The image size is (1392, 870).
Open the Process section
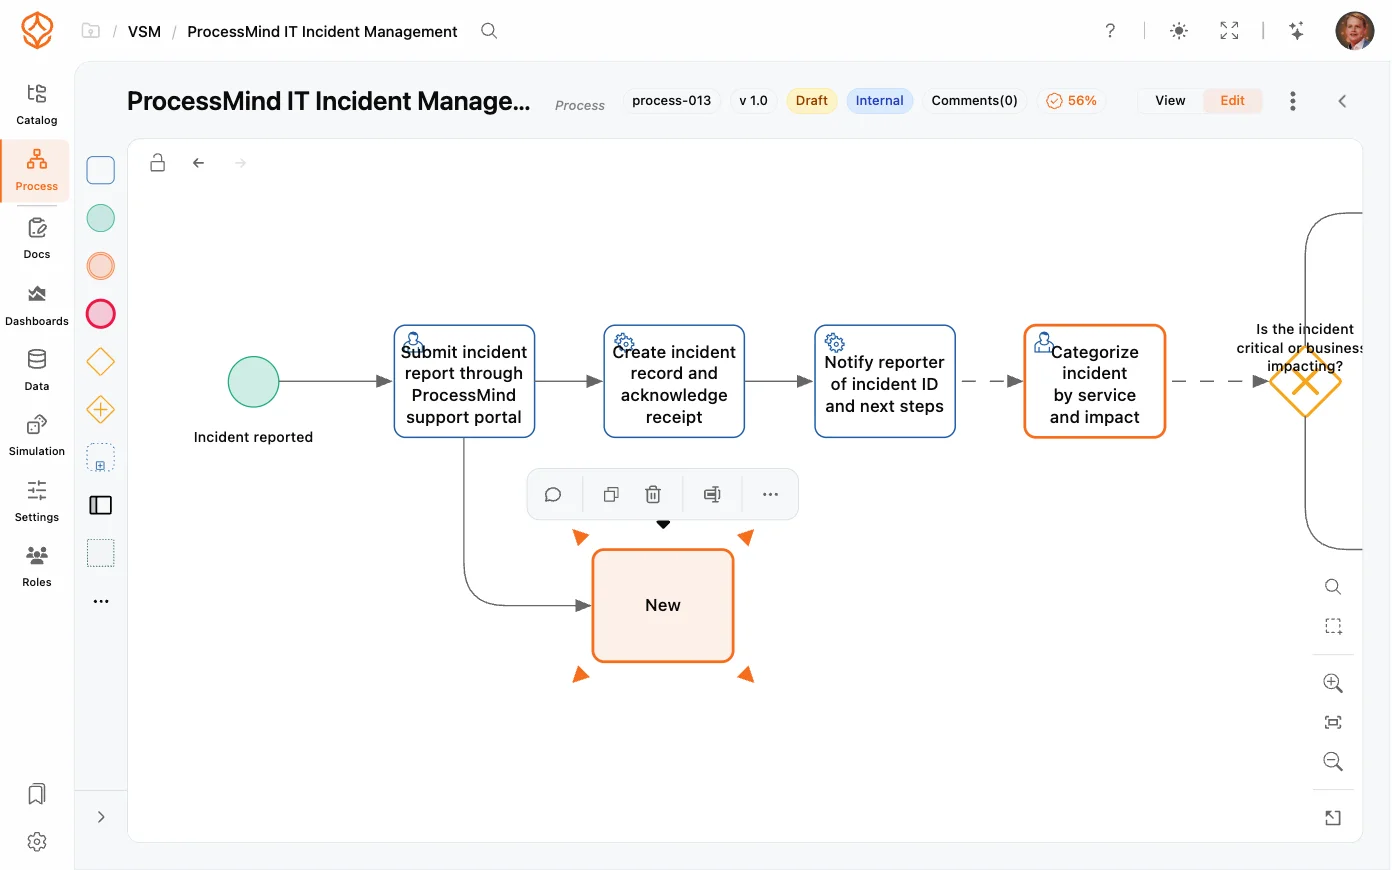click(x=37, y=170)
